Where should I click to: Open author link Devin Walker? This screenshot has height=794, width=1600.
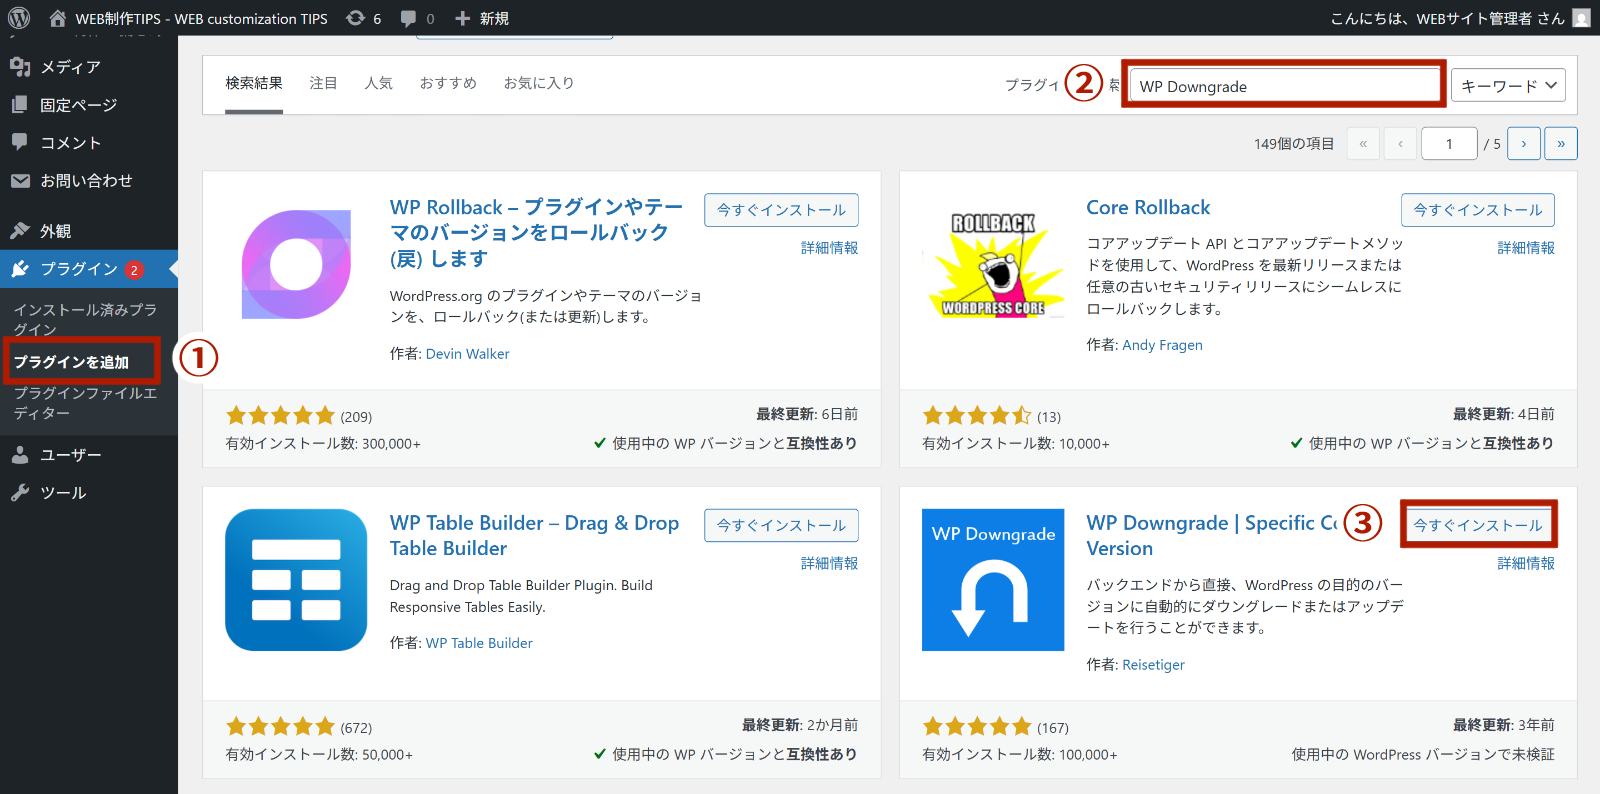(x=467, y=354)
